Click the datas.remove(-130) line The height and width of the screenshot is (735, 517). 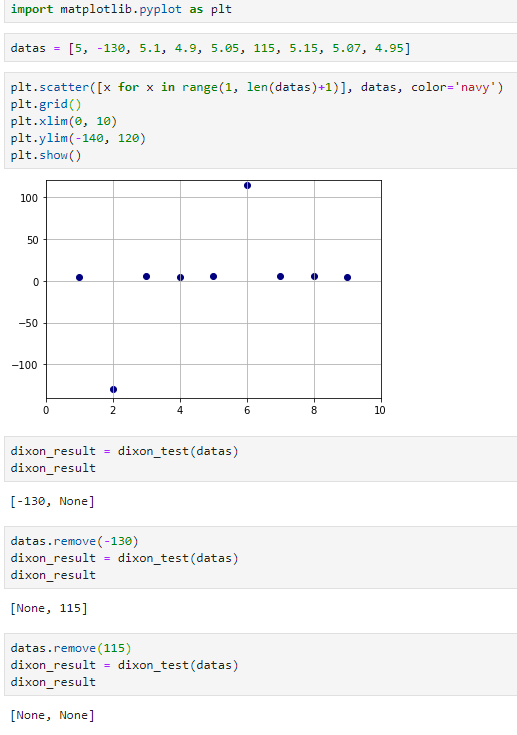[x=75, y=541]
